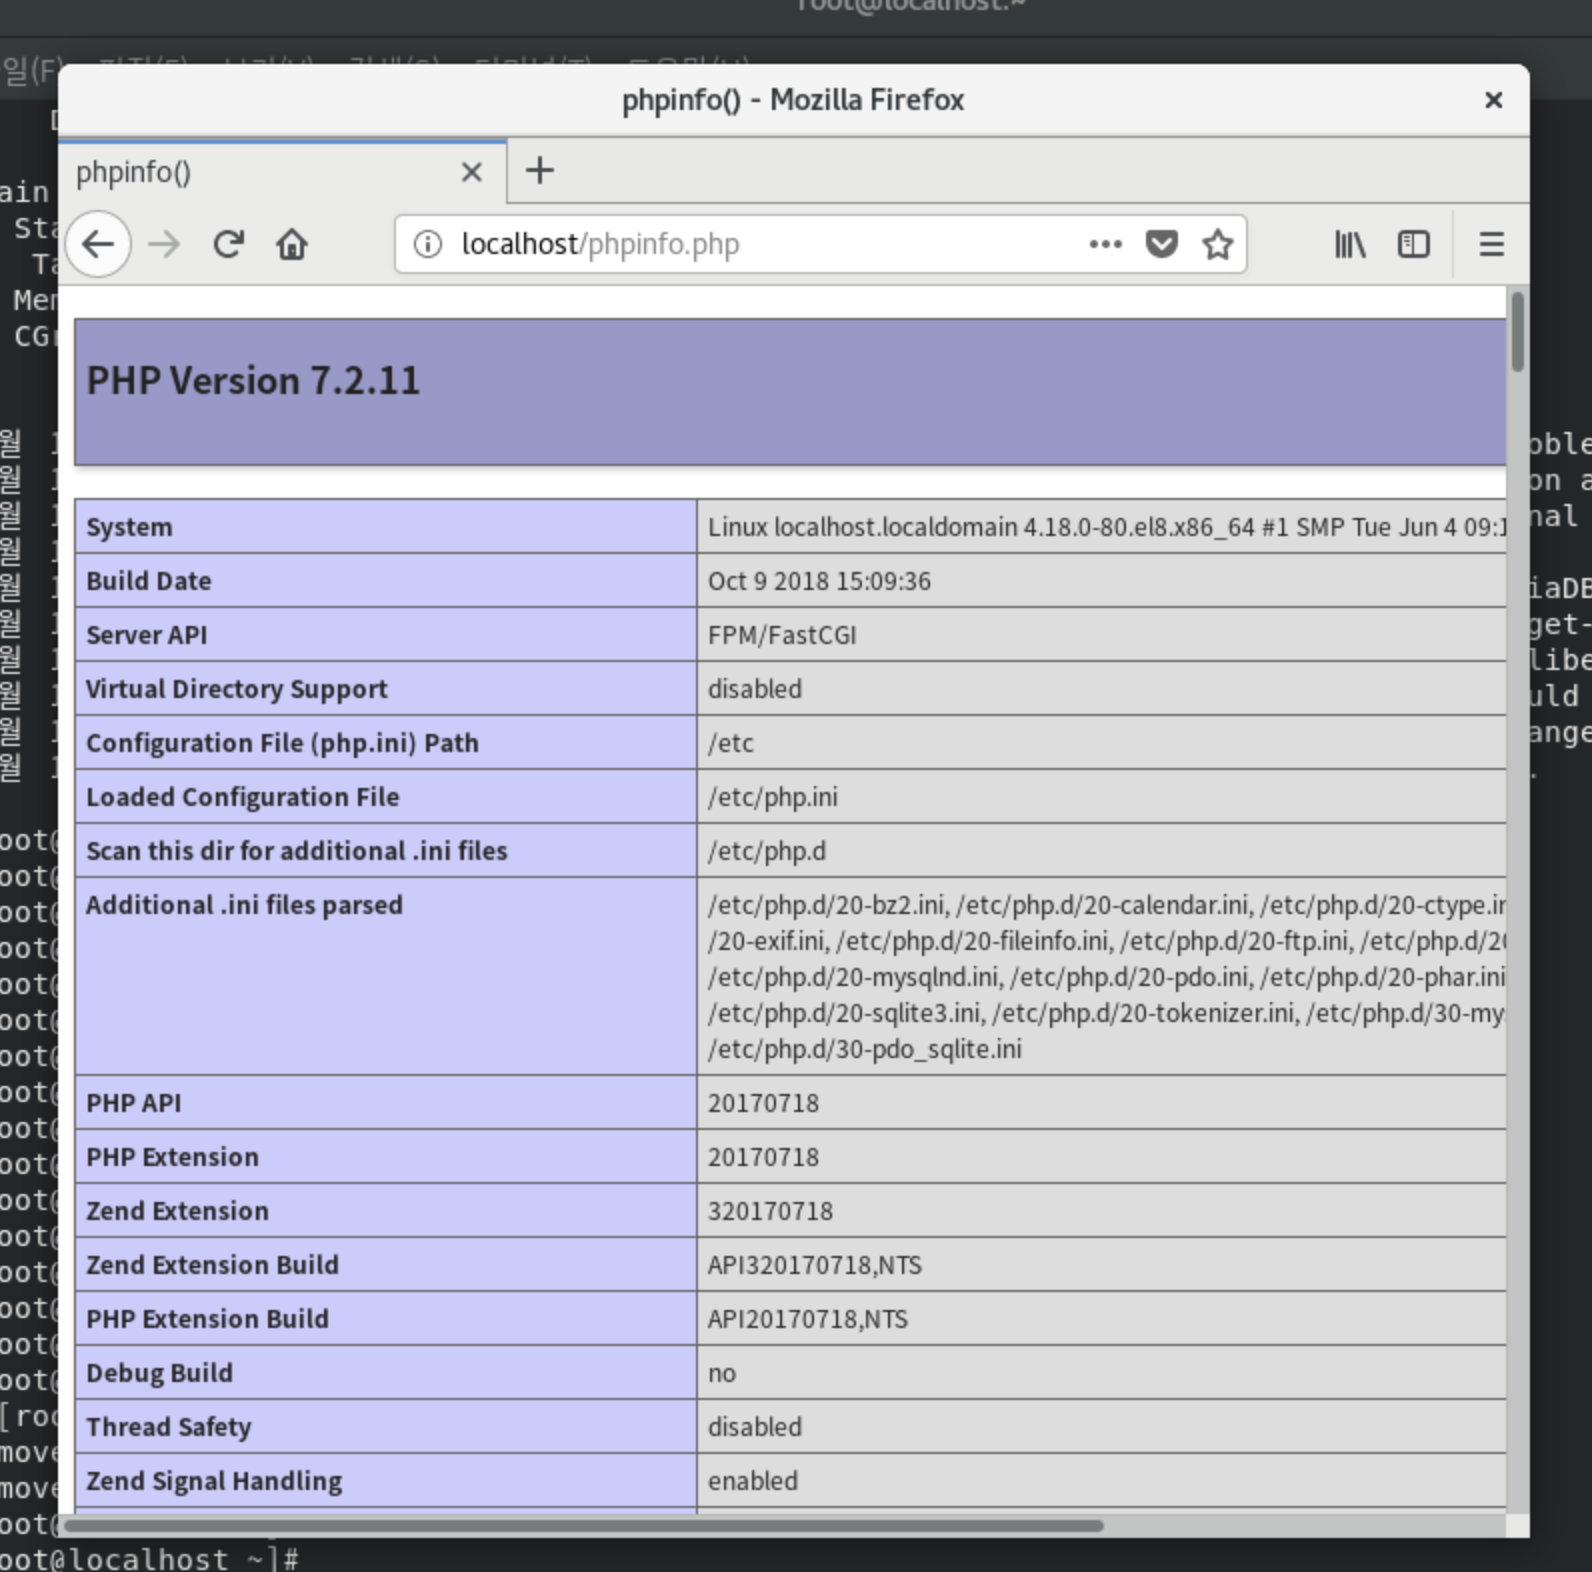Viewport: 1592px width, 1572px height.
Task: Go back to the previous page
Action: pos(98,244)
